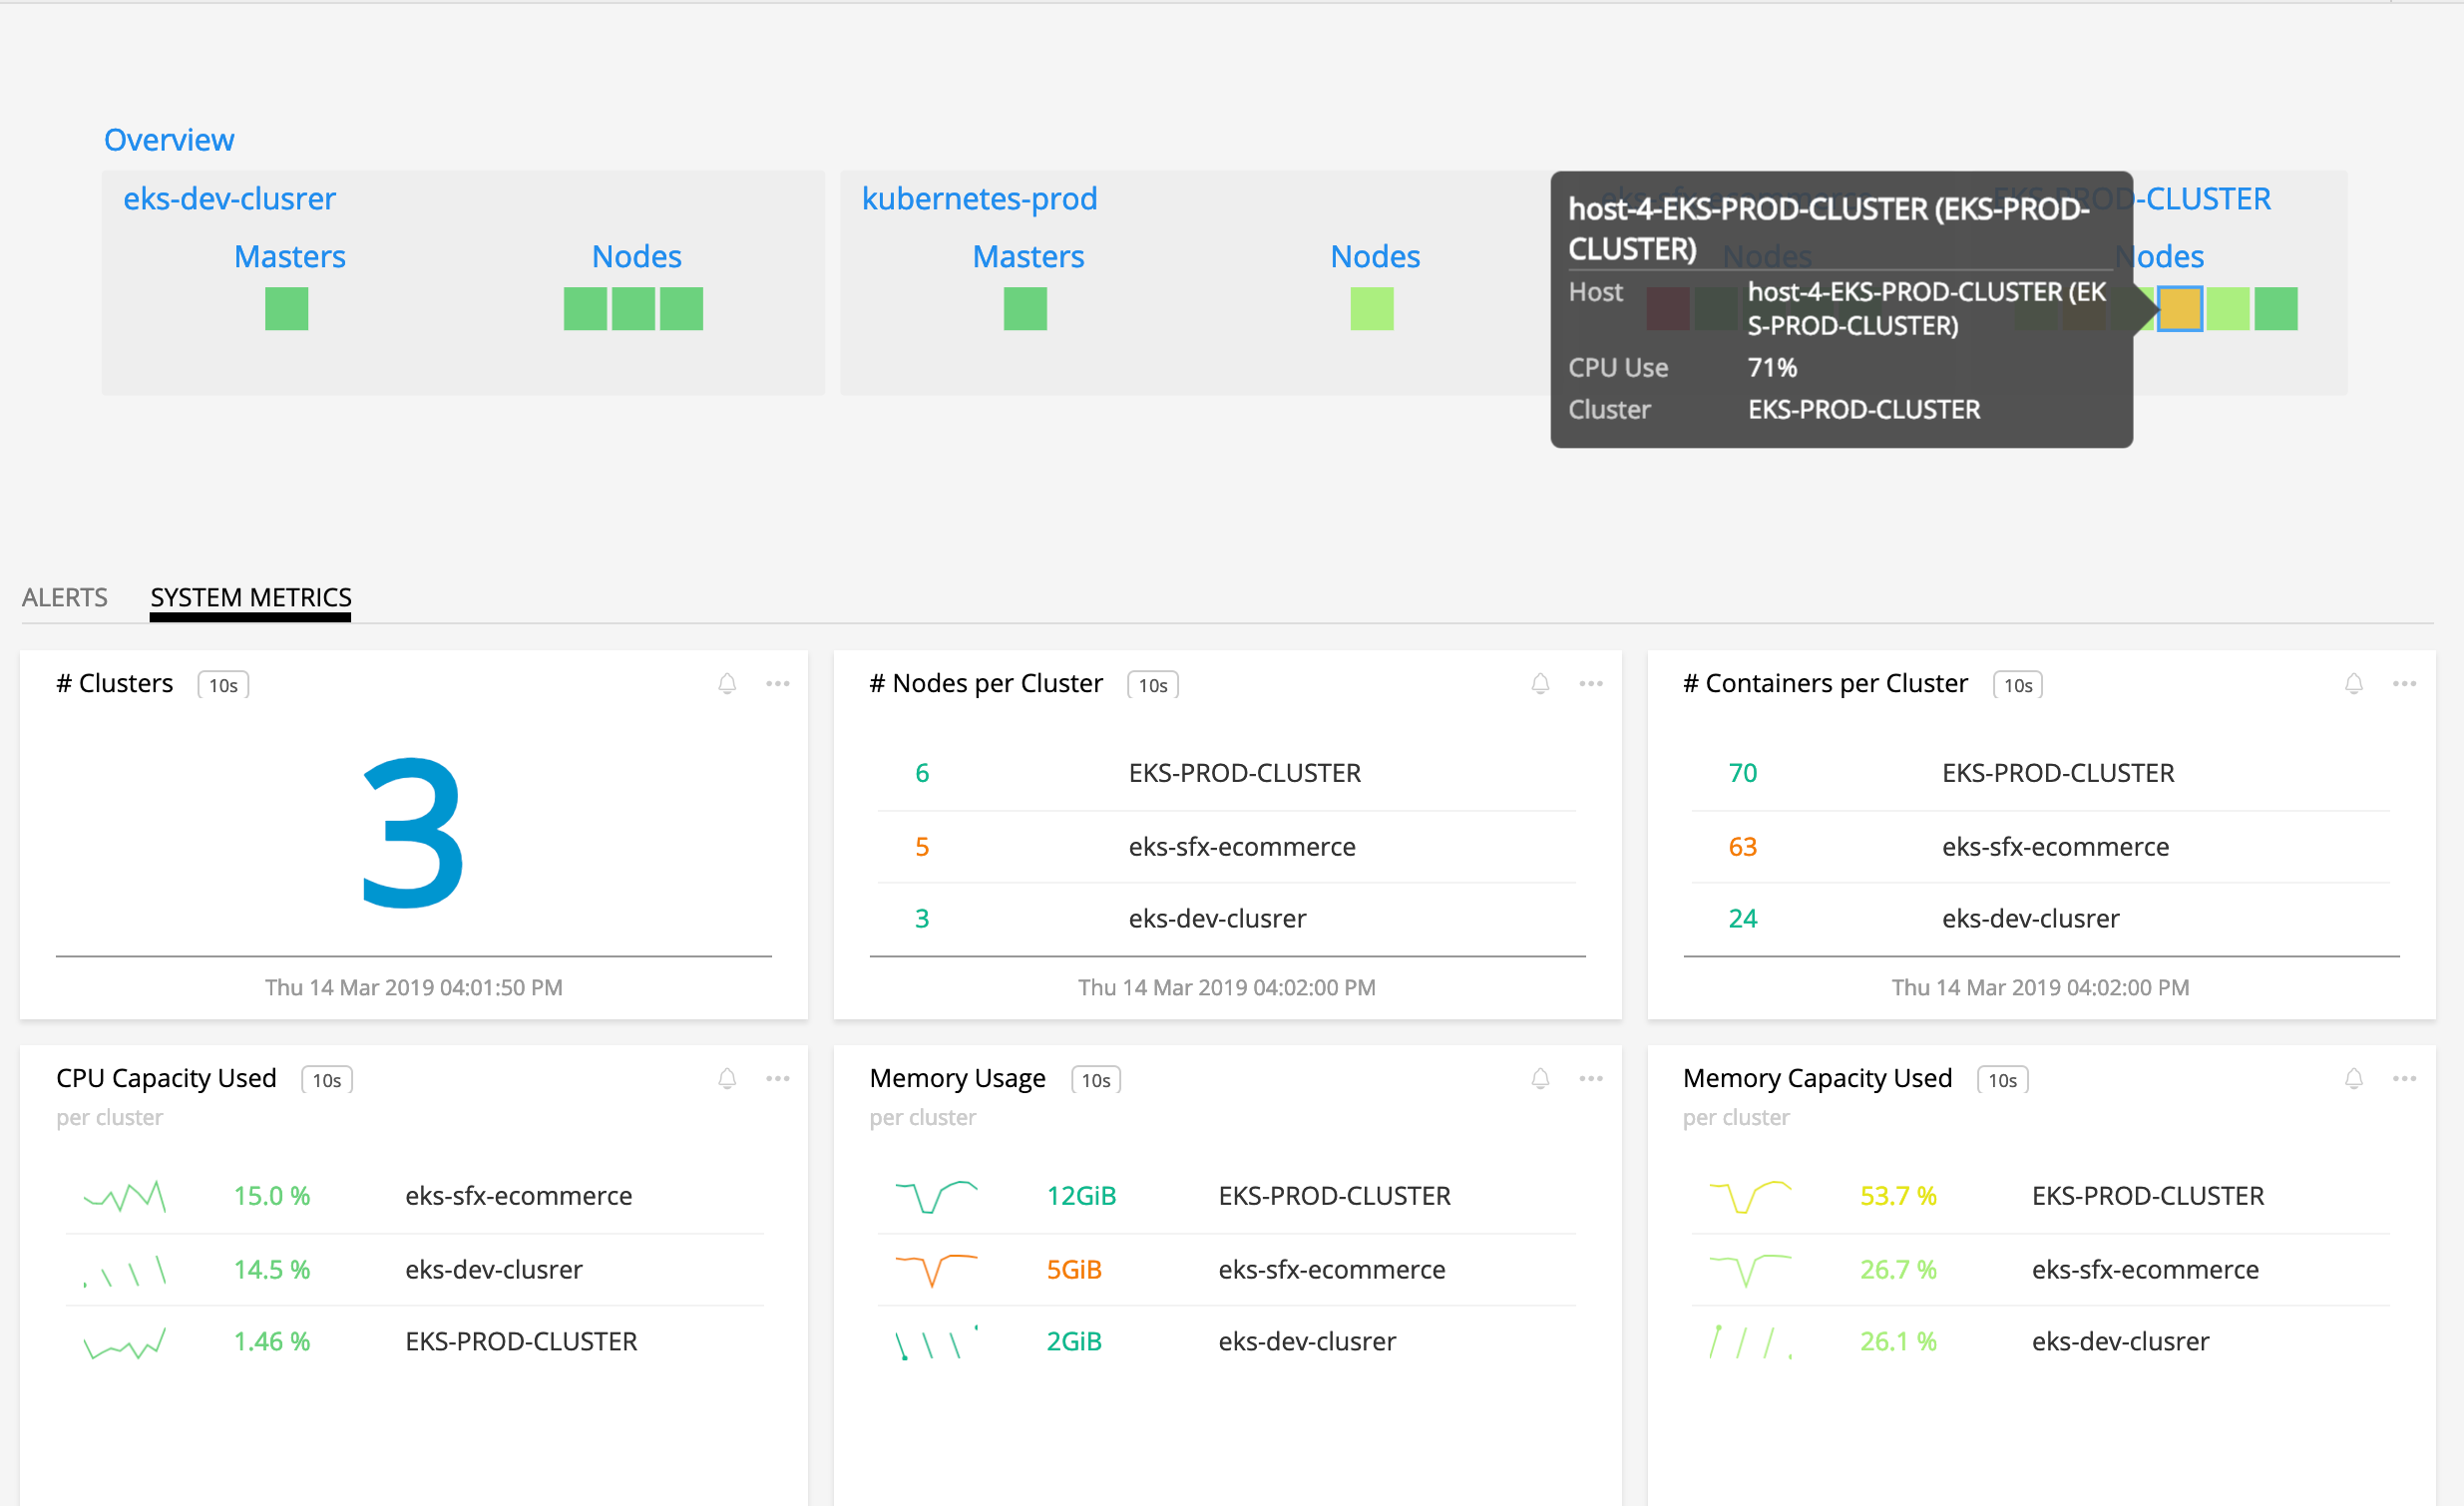Open alert bell on # Clusters chart
The image size is (2464, 1506).
pos(727,684)
